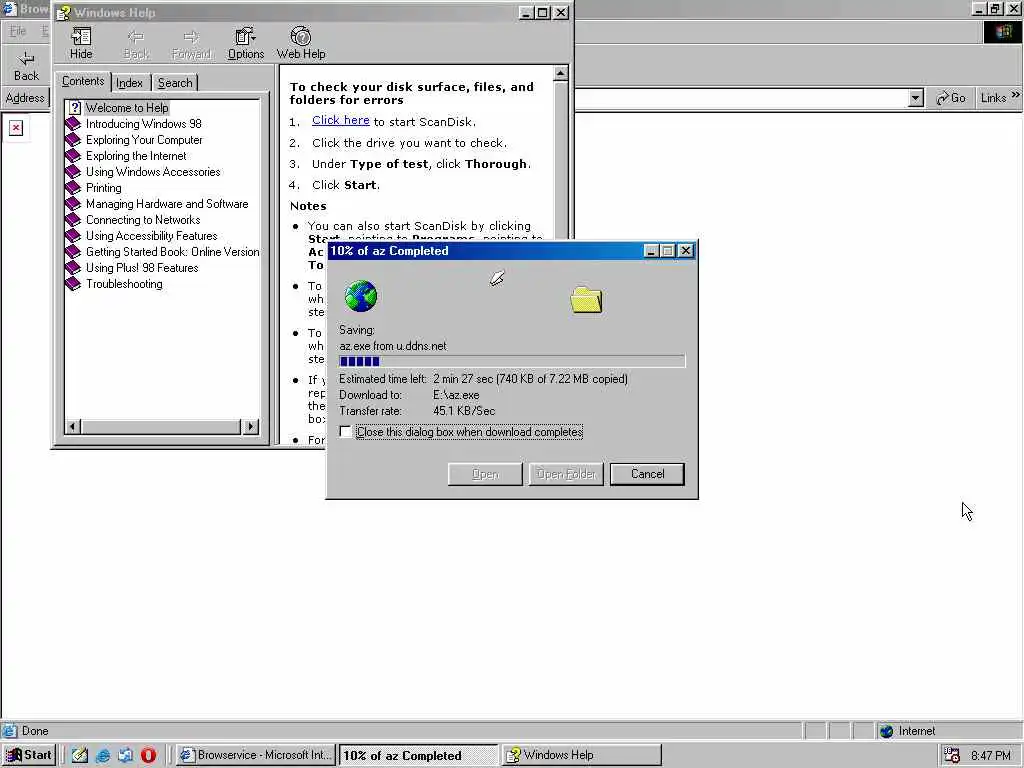Expand the Links toolbar chevron
Screen dimensions: 1024x768
click(x=1016, y=95)
